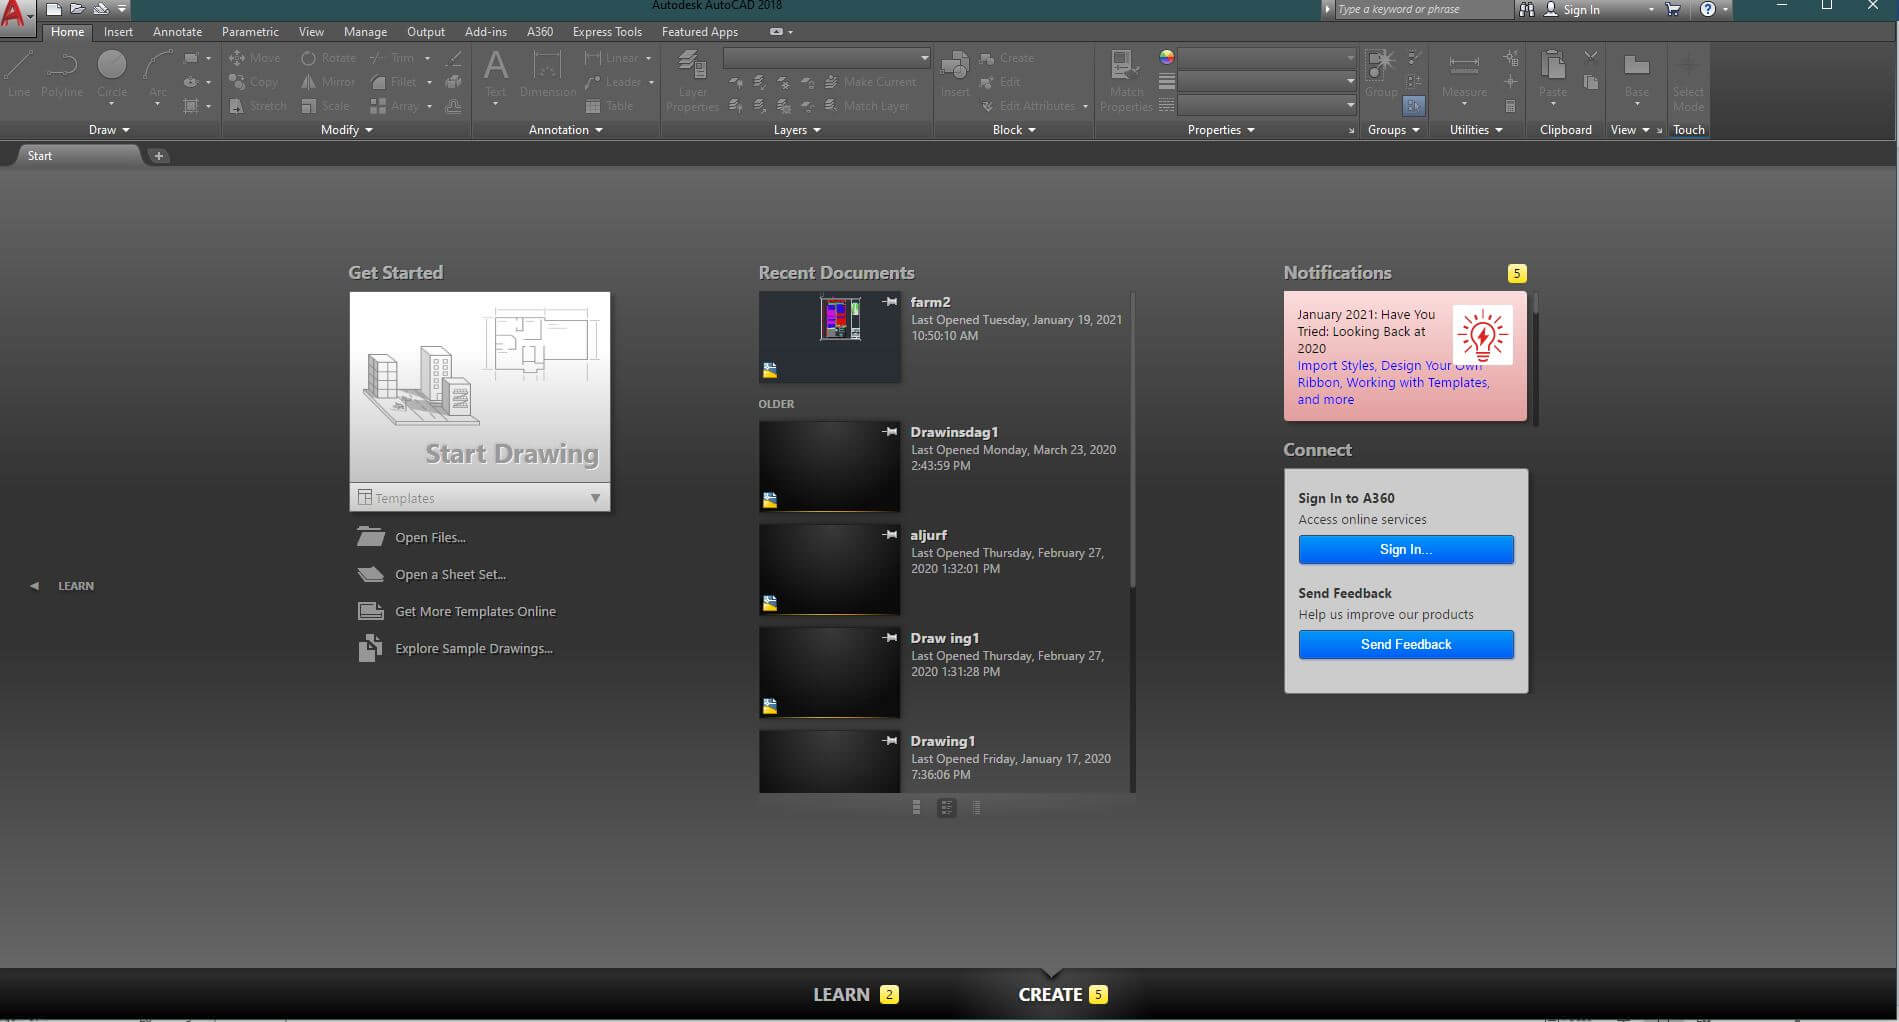
Task: Select the Text annotation tool
Action: point(495,75)
